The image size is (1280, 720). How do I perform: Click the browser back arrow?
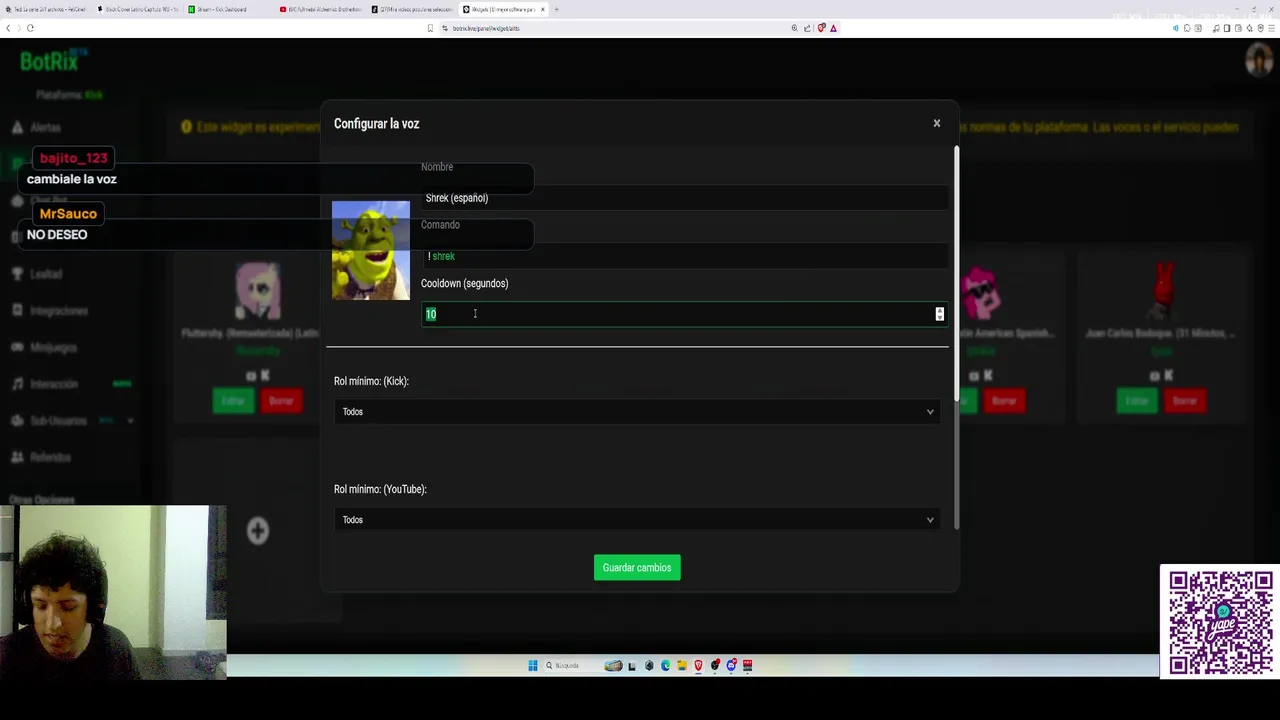pos(9,28)
